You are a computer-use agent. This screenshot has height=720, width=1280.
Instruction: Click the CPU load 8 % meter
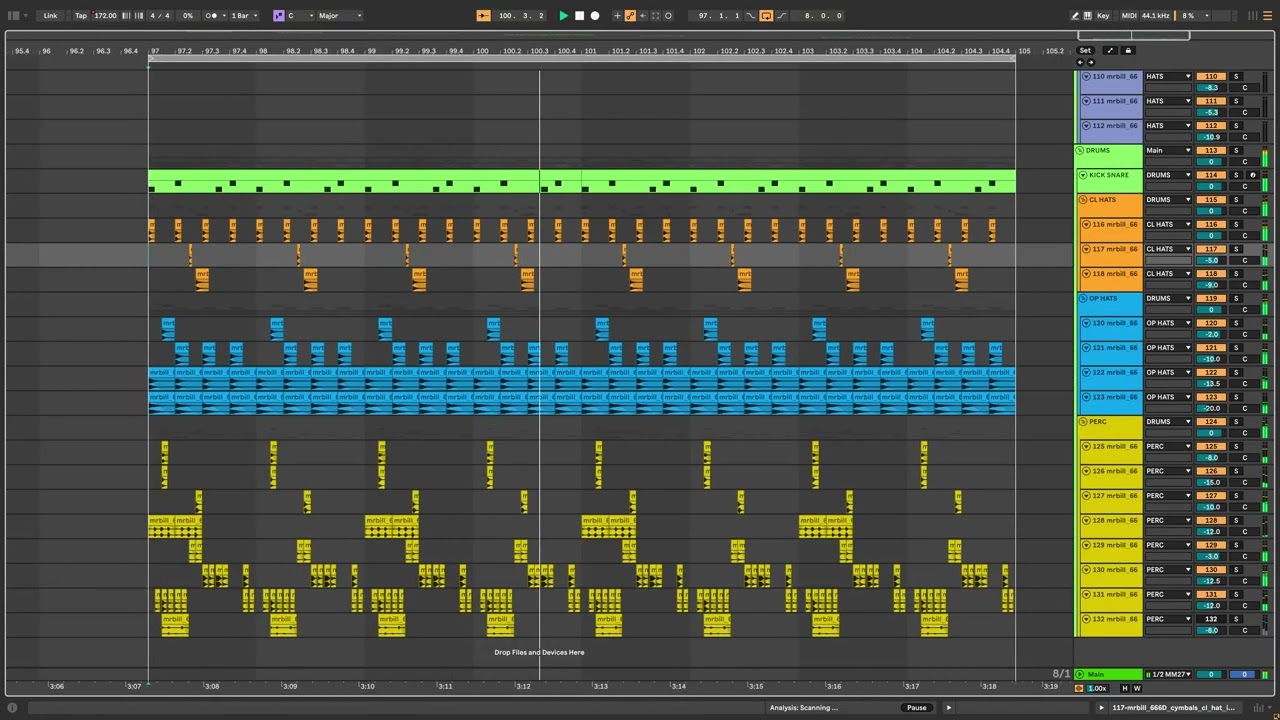coord(1190,16)
